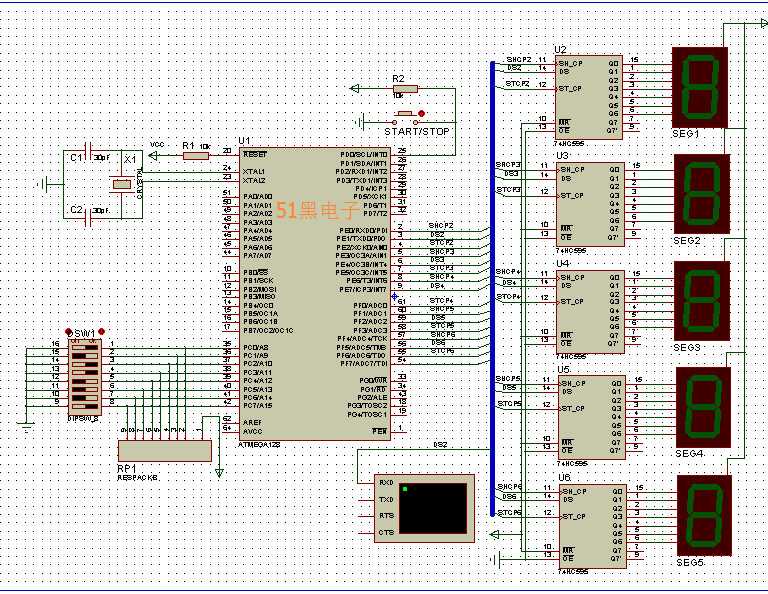Screen dimensions: 768x594
Task: Click the power terminal arrow at the top-right corner
Action: coord(764,23)
